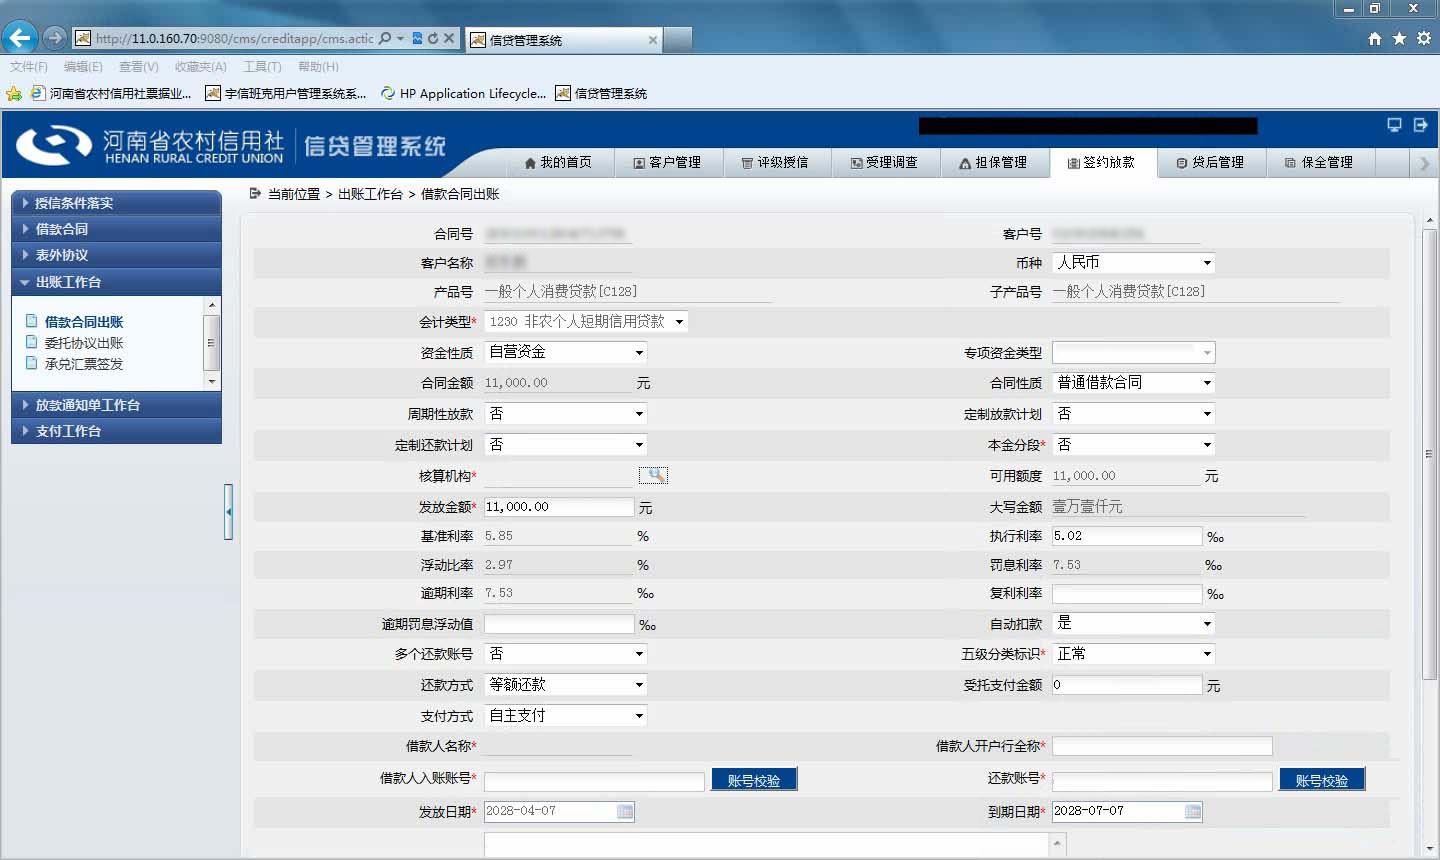Click the address bar search magnifier
The width and height of the screenshot is (1440, 860).
(385, 38)
